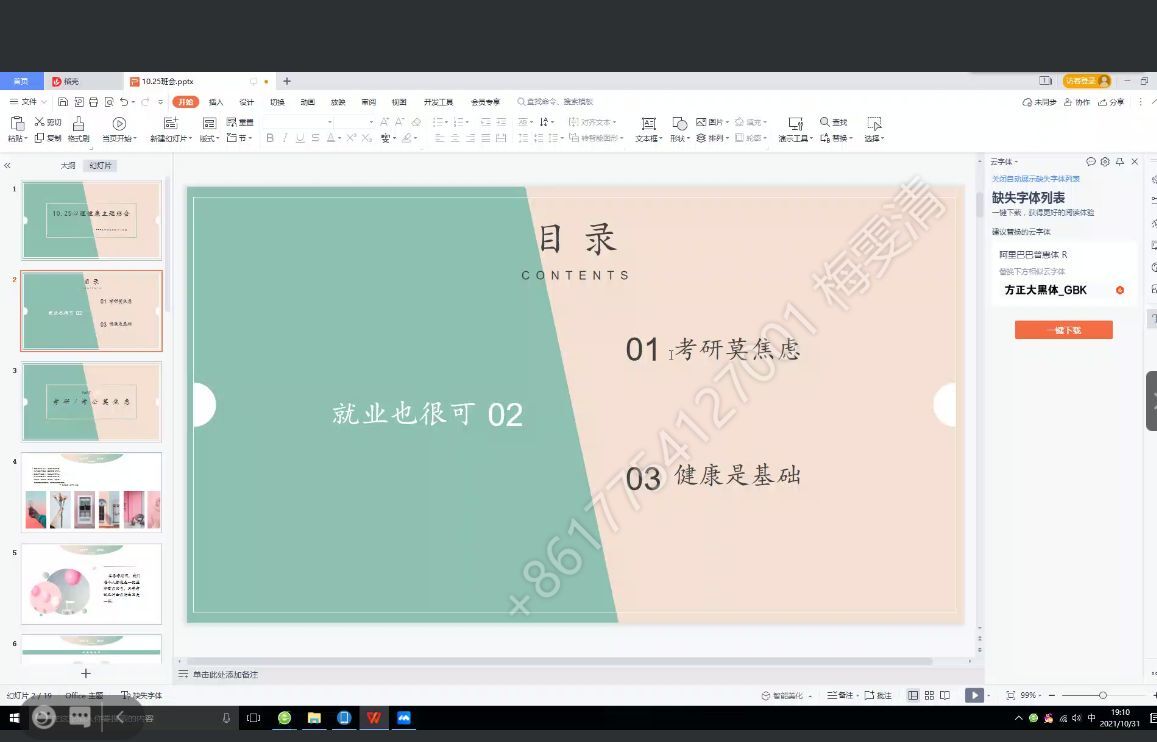Start slideshow from current slide button
The width and height of the screenshot is (1157, 742).
[973, 695]
